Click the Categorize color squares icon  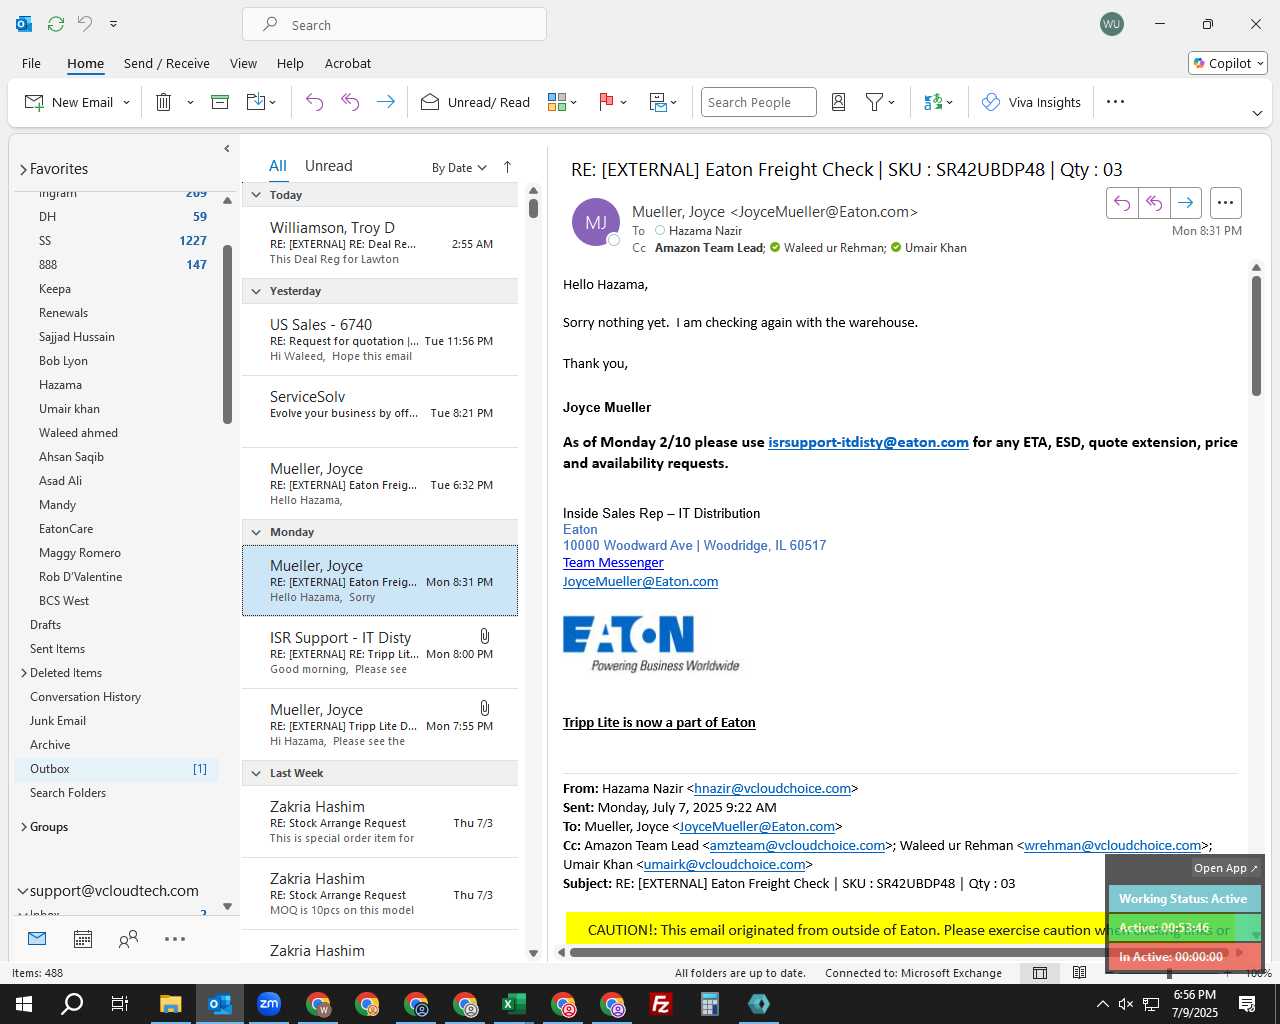coord(557,102)
